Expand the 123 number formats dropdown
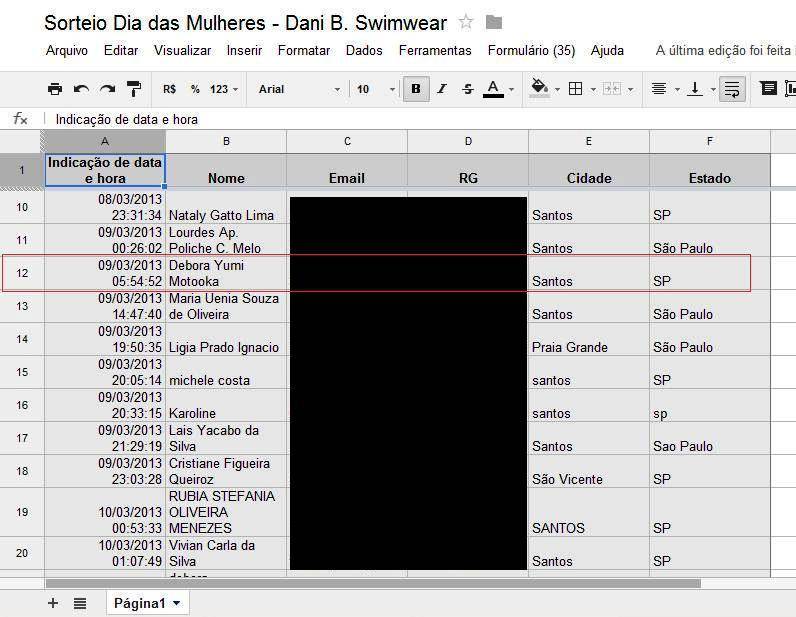This screenshot has height=617, width=796. (x=224, y=89)
